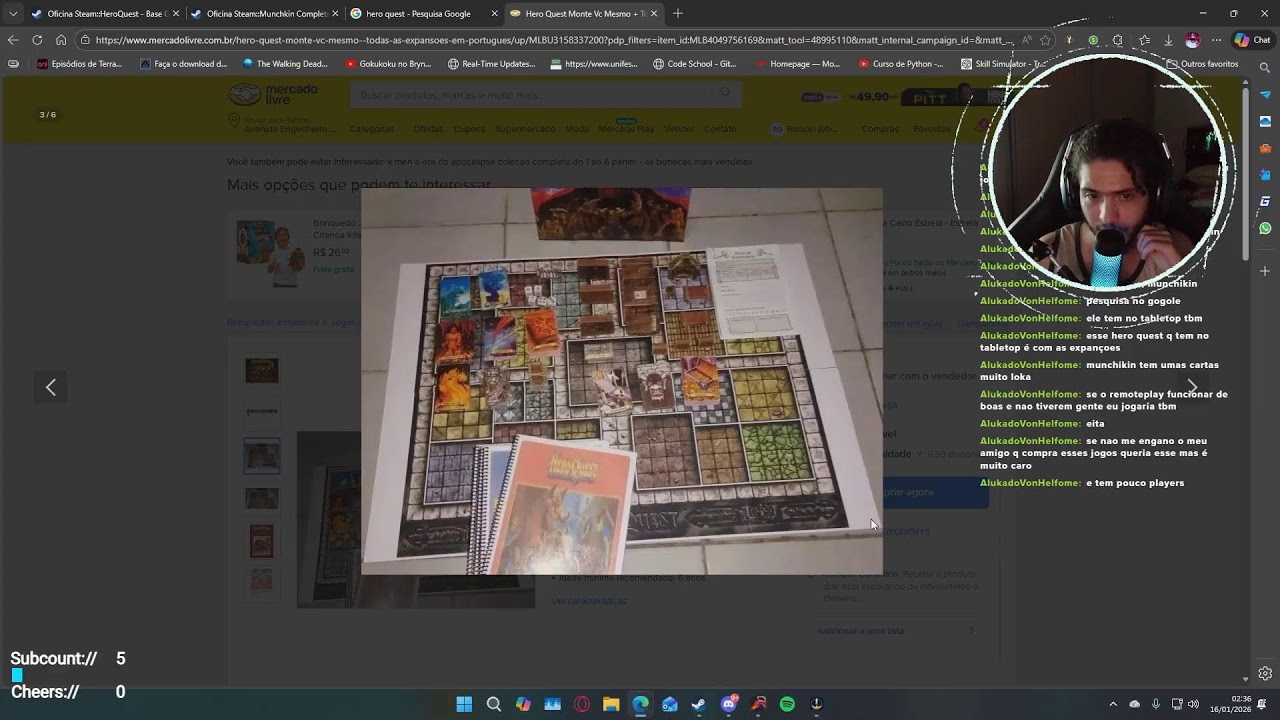Select first product thumbnail in gallery
1280x720 pixels.
coord(262,371)
